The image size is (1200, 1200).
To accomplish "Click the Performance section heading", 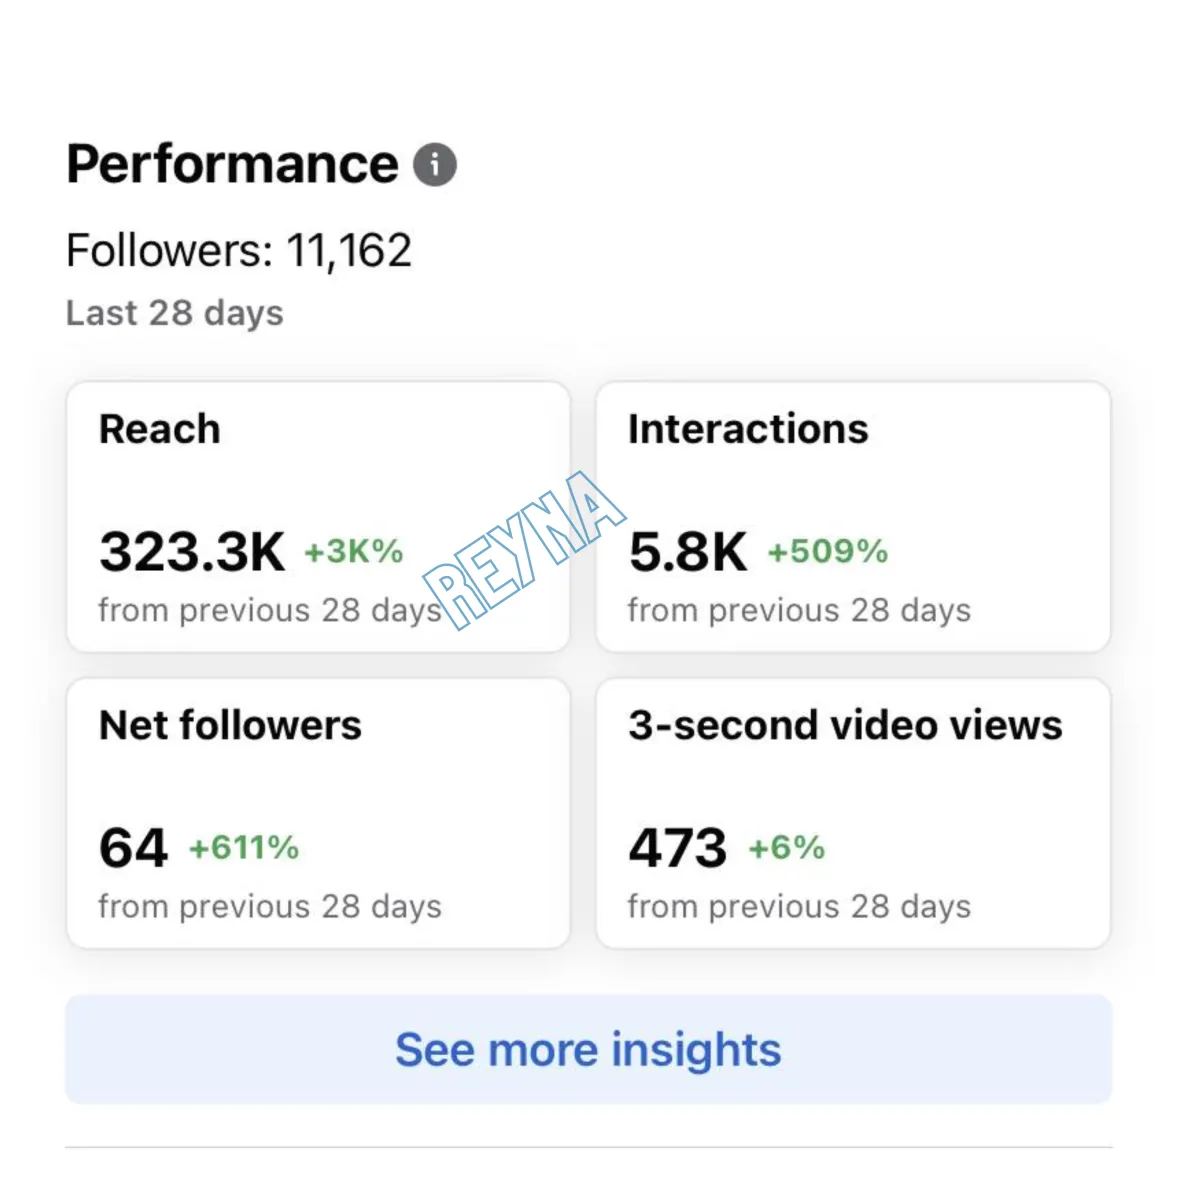I will (x=232, y=164).
